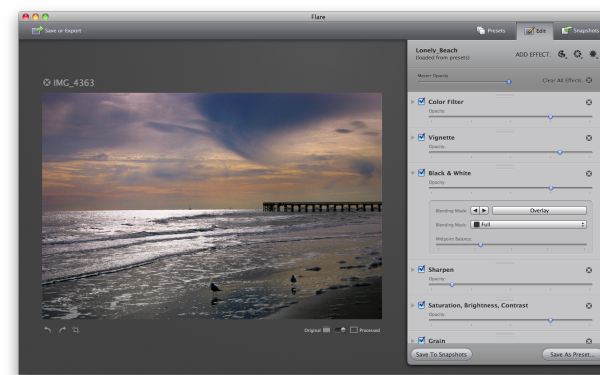Image resolution: width=600 pixels, height=375 pixels.
Task: Click the Save or Export toolbar icon
Action: click(37, 30)
